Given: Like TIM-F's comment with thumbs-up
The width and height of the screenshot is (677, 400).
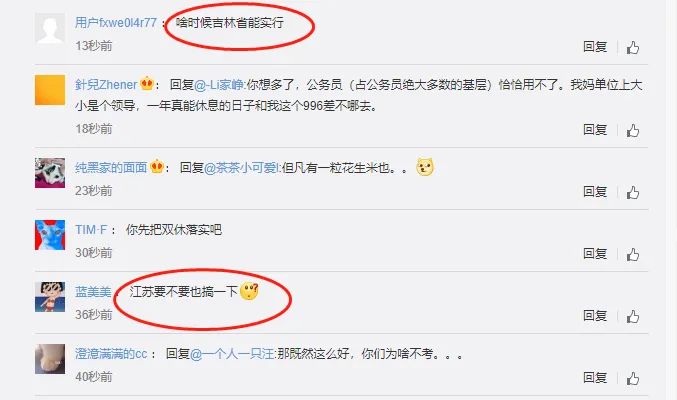Looking at the screenshot, I should pos(633,254).
